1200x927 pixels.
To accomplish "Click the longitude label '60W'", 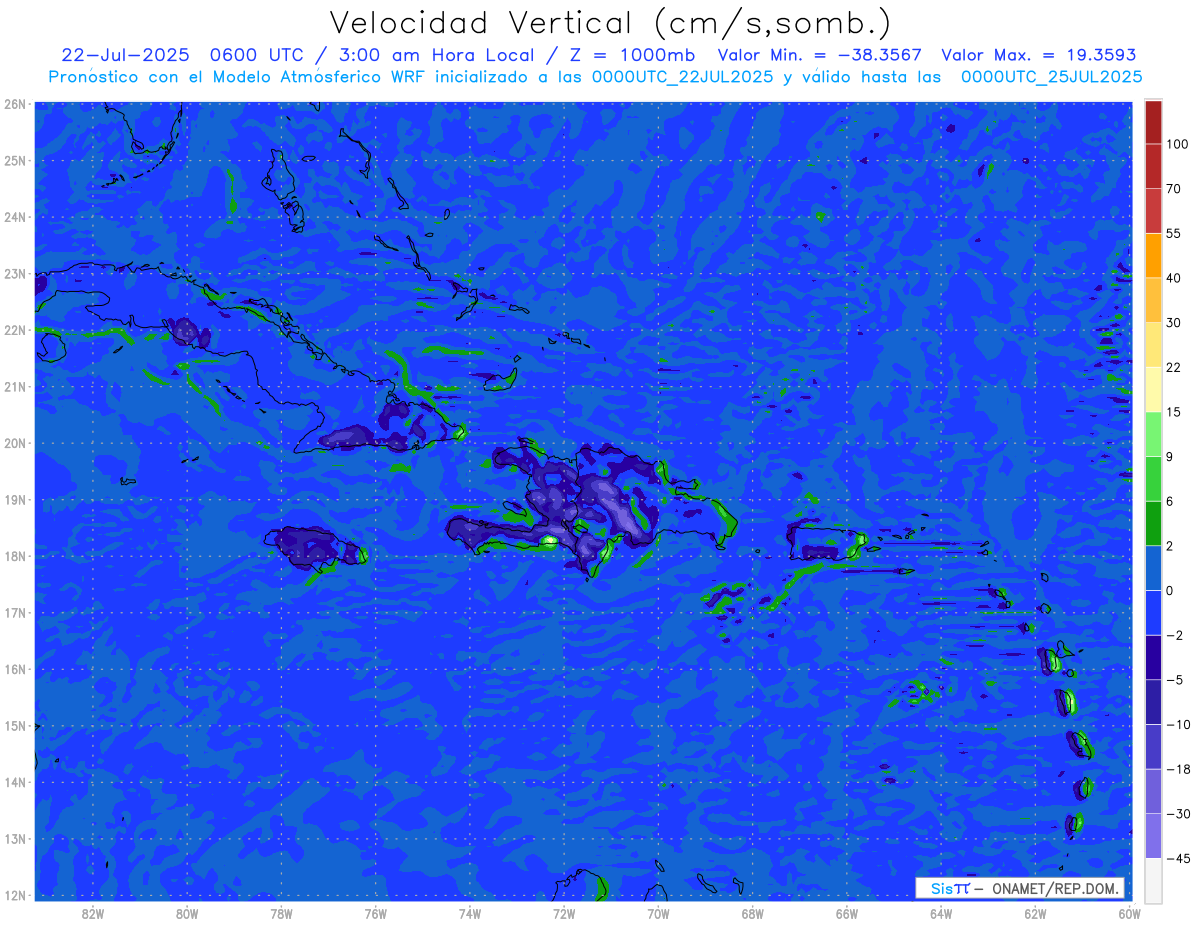I will (x=1129, y=913).
